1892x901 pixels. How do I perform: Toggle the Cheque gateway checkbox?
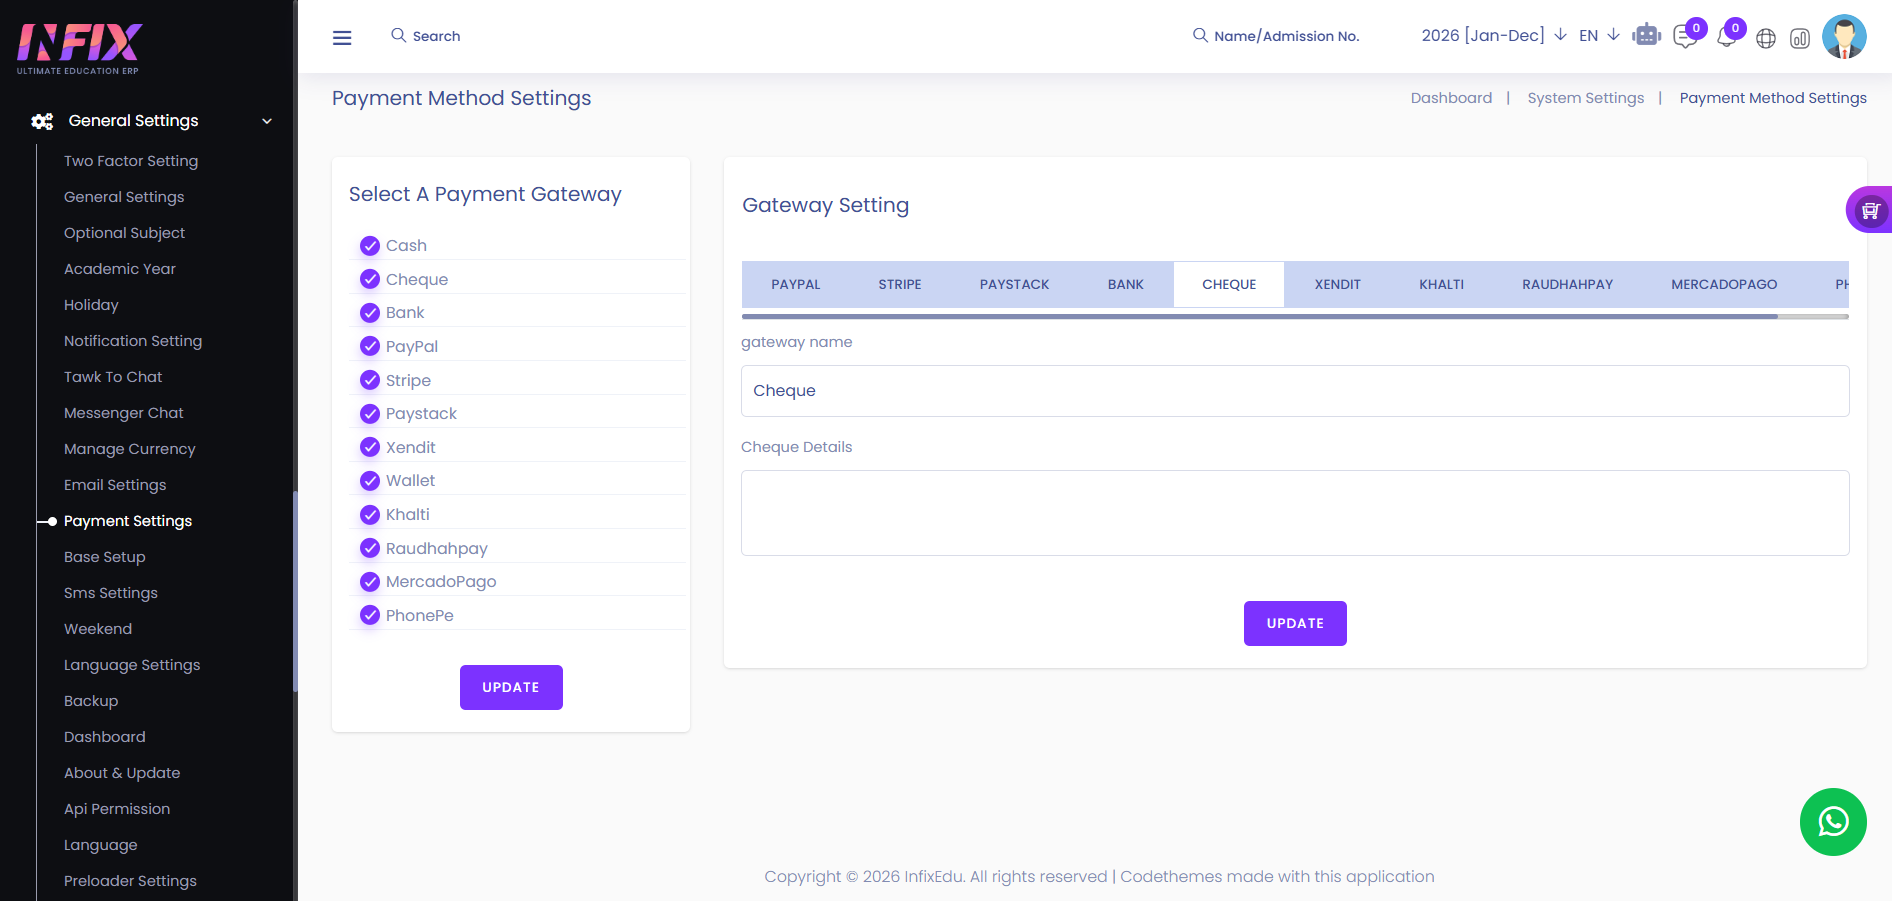tap(370, 279)
